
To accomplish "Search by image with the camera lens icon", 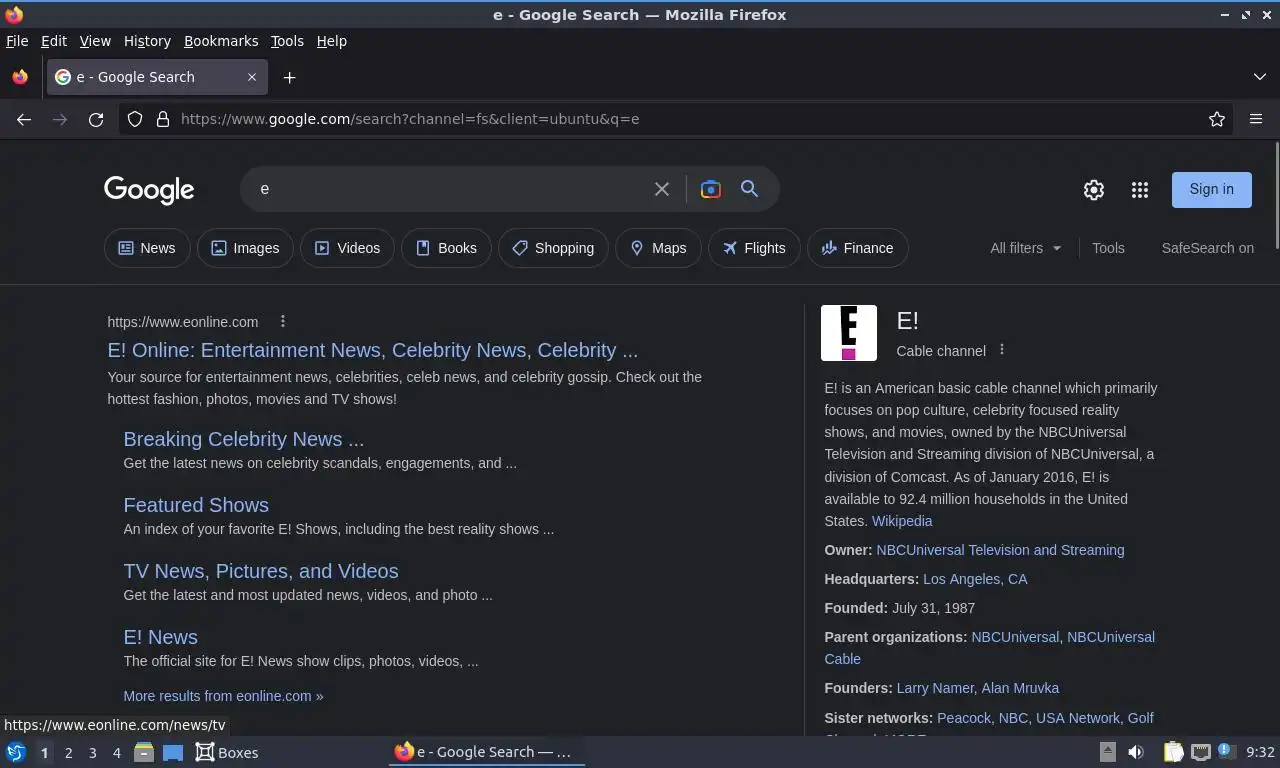I will pyautogui.click(x=711, y=189).
